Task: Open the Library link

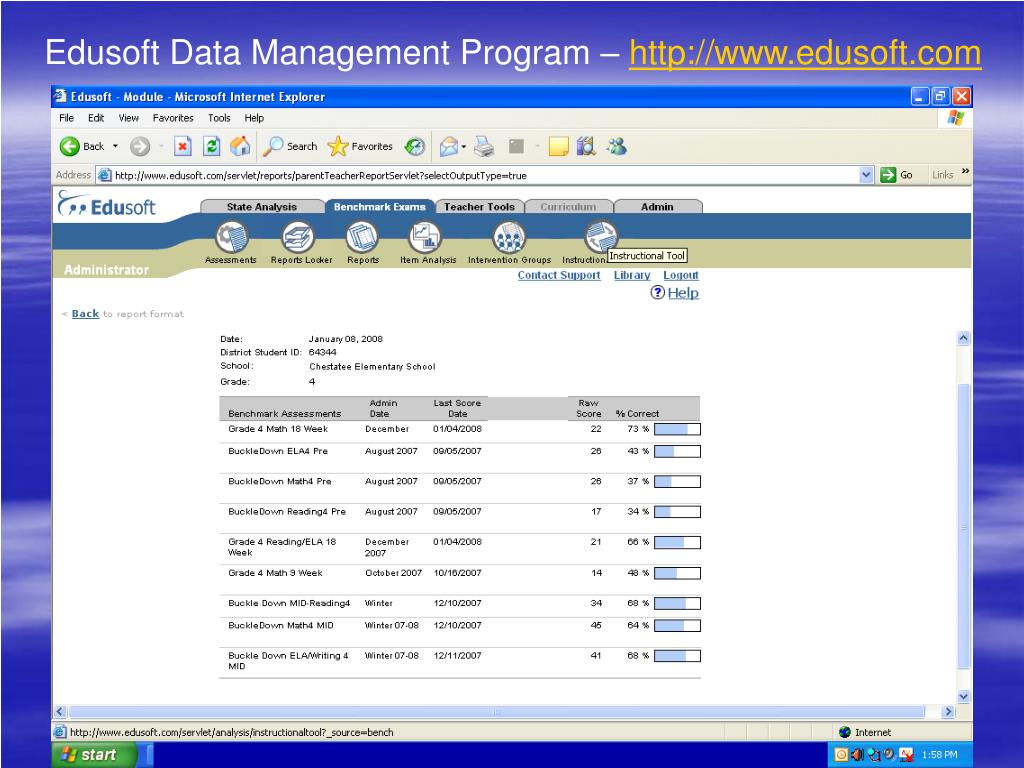Action: [632, 275]
